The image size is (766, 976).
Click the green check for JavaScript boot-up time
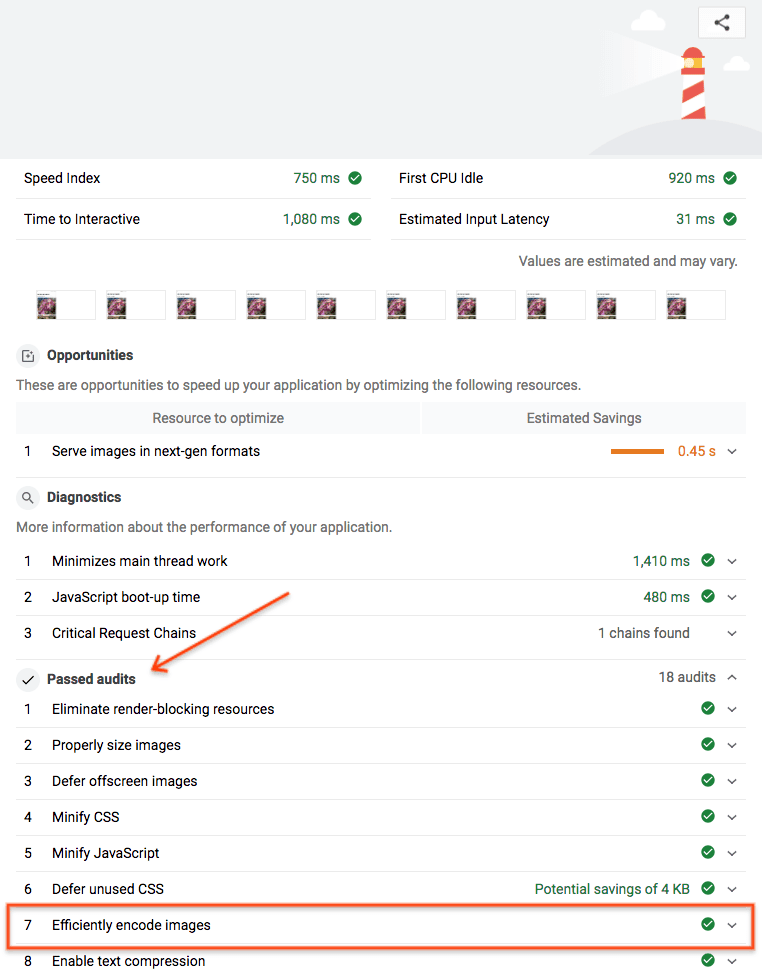707,597
